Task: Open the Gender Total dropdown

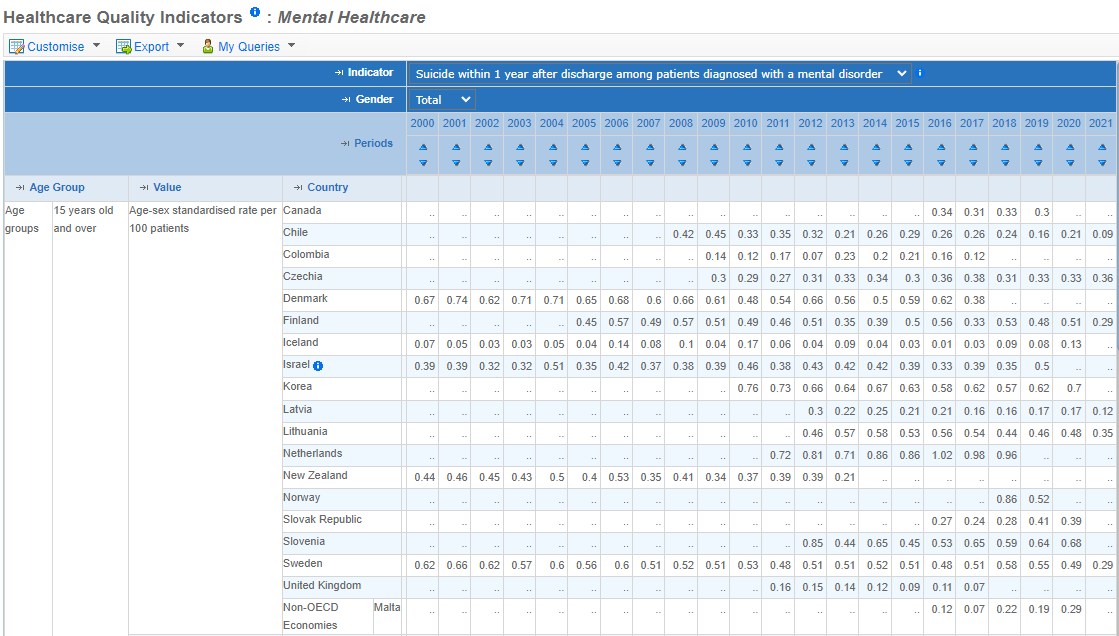Action: click(x=442, y=99)
